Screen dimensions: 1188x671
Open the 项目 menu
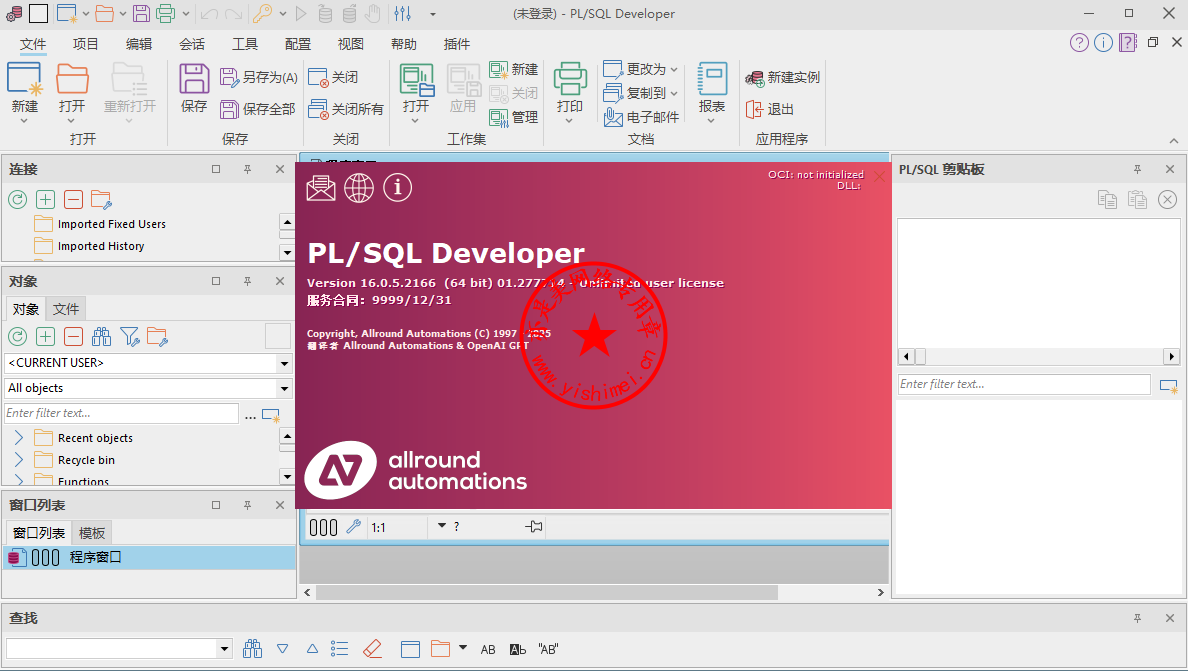tap(86, 44)
